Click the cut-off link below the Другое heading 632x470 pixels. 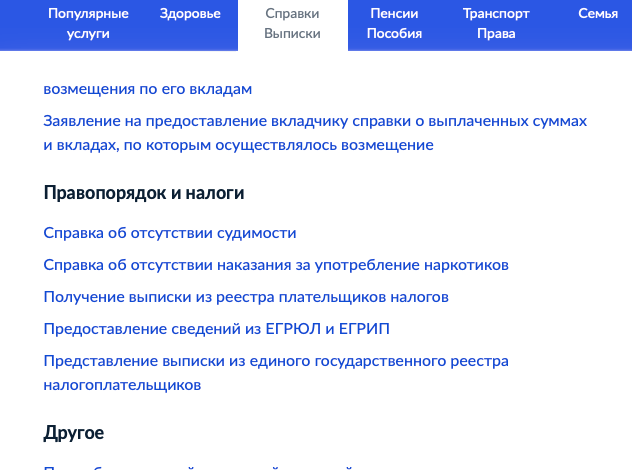pos(200,466)
